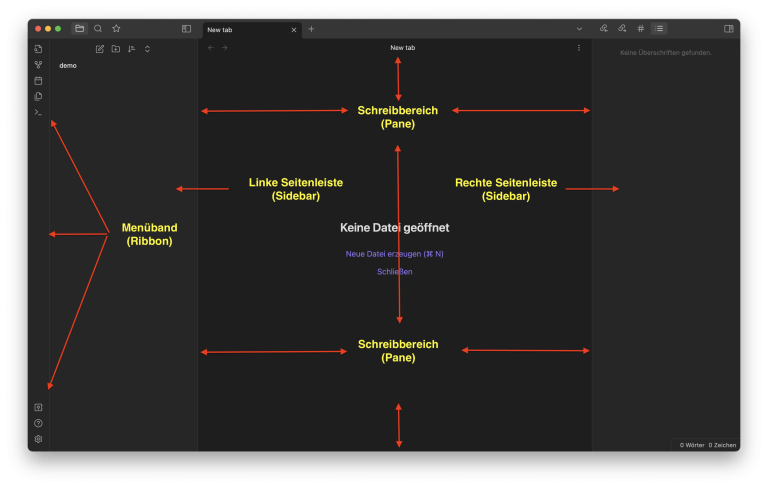This screenshot has width=768, height=488.
Task: Create a new folder icon
Action: coord(116,49)
